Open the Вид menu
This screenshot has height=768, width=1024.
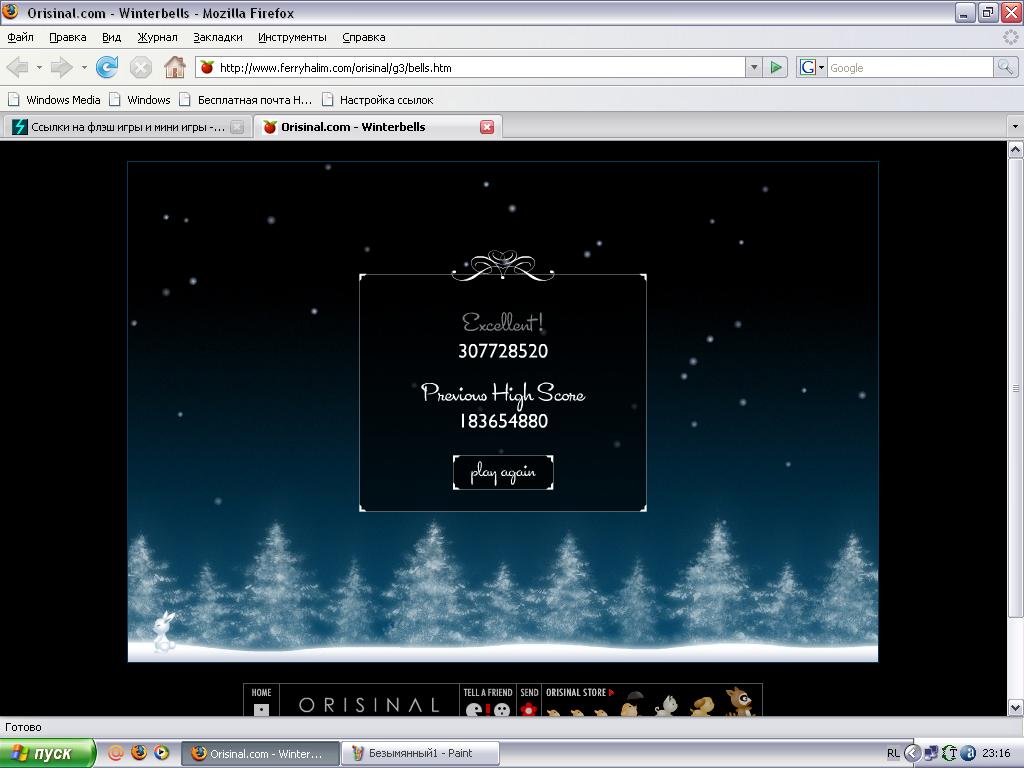pos(112,37)
